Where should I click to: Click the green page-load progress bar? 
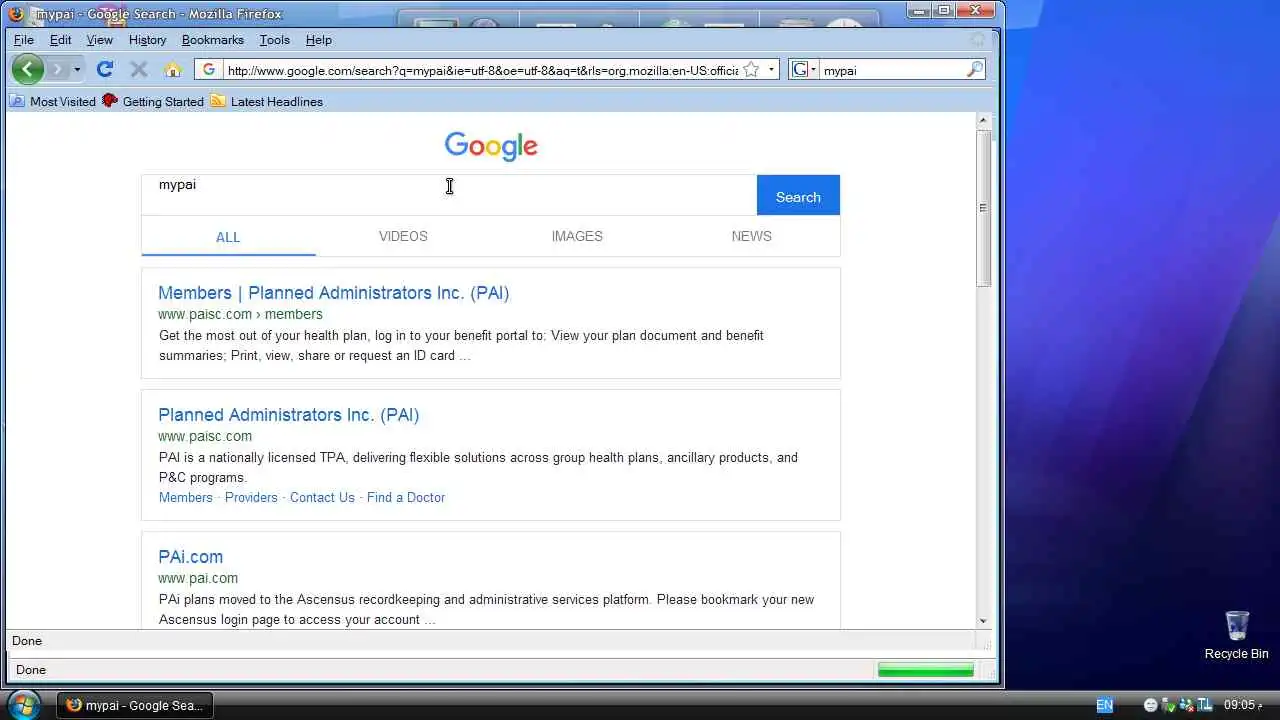point(925,670)
